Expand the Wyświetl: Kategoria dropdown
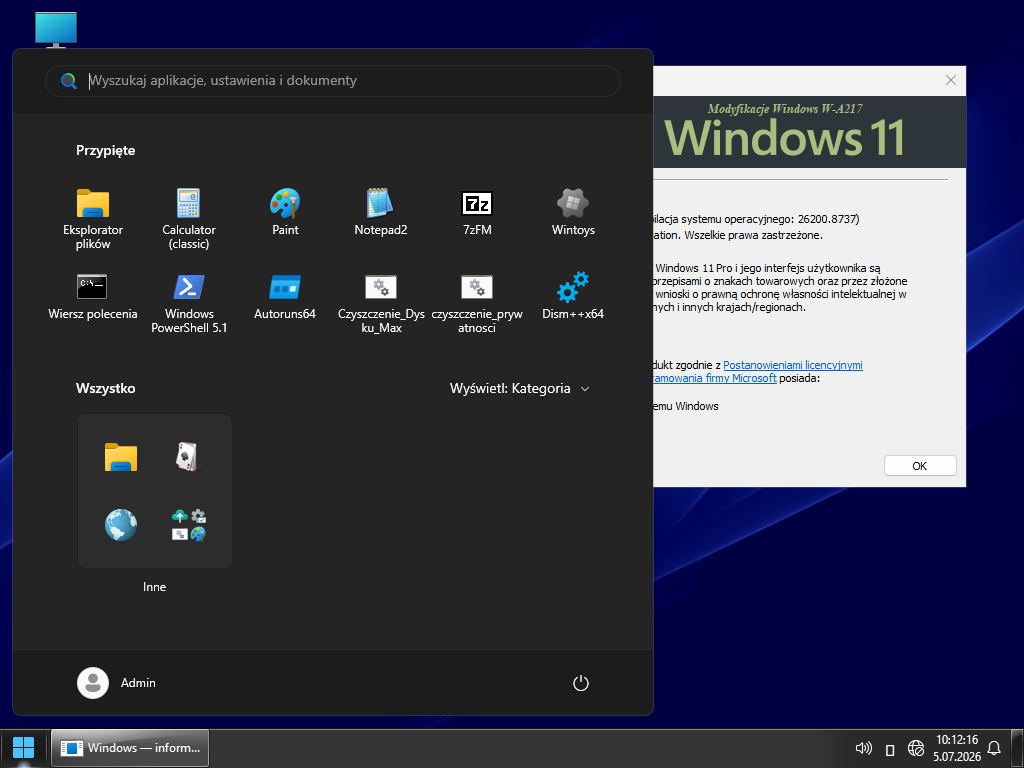The height and width of the screenshot is (768, 1024). click(520, 389)
